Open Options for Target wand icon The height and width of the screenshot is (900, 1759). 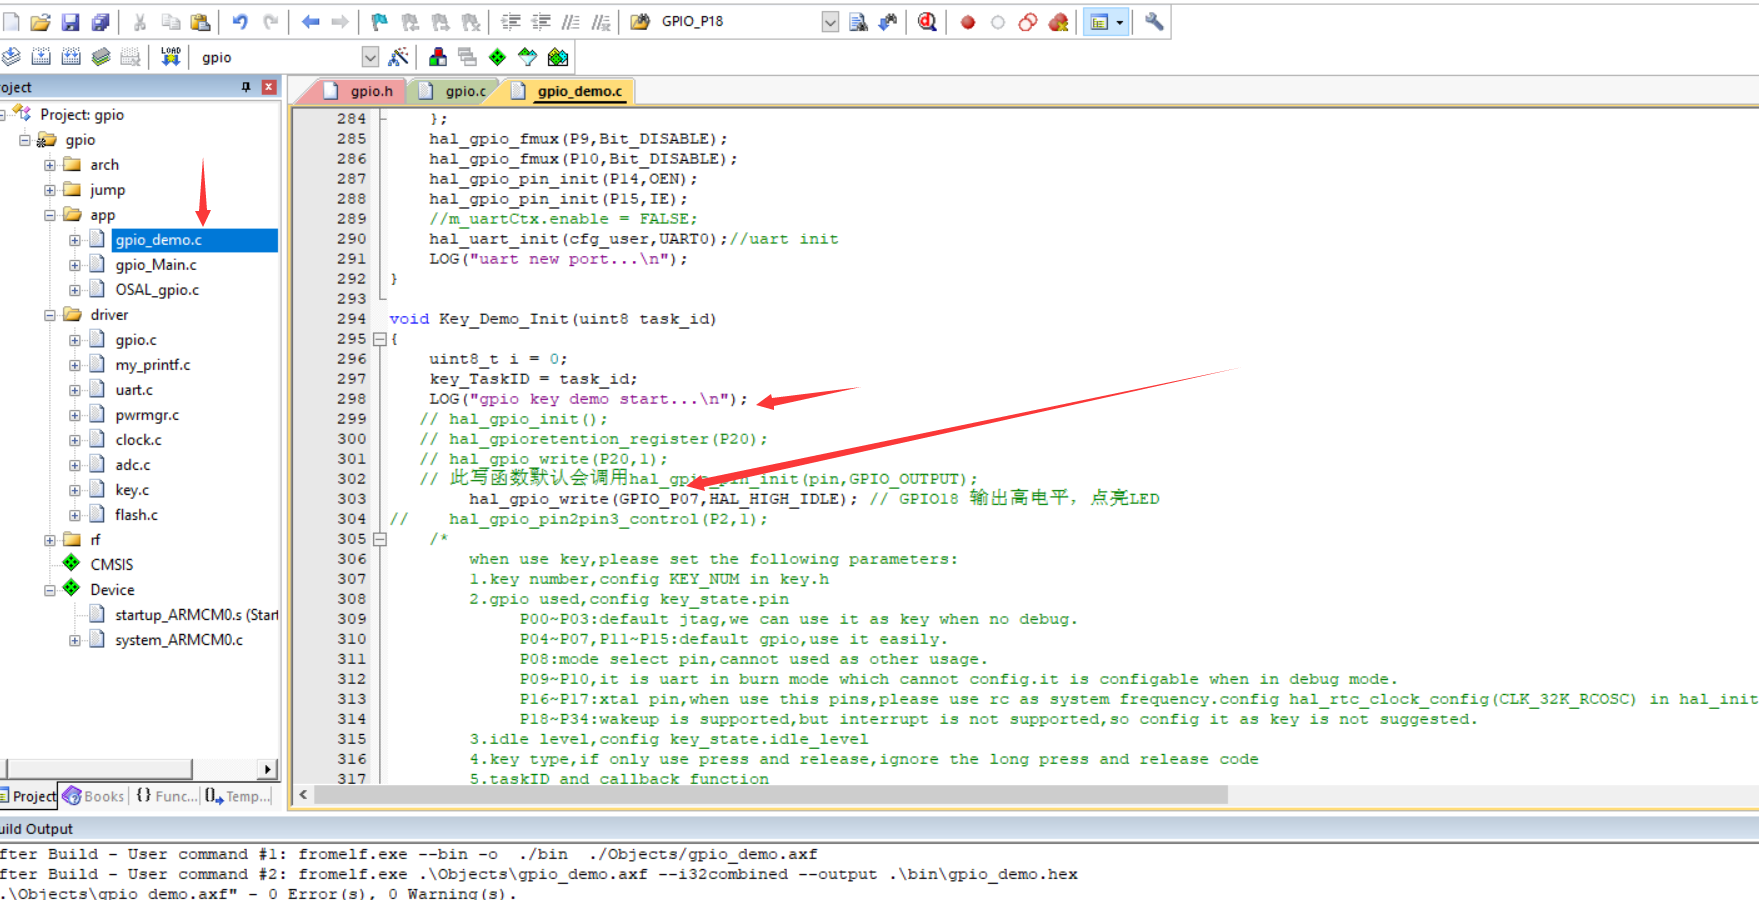398,57
